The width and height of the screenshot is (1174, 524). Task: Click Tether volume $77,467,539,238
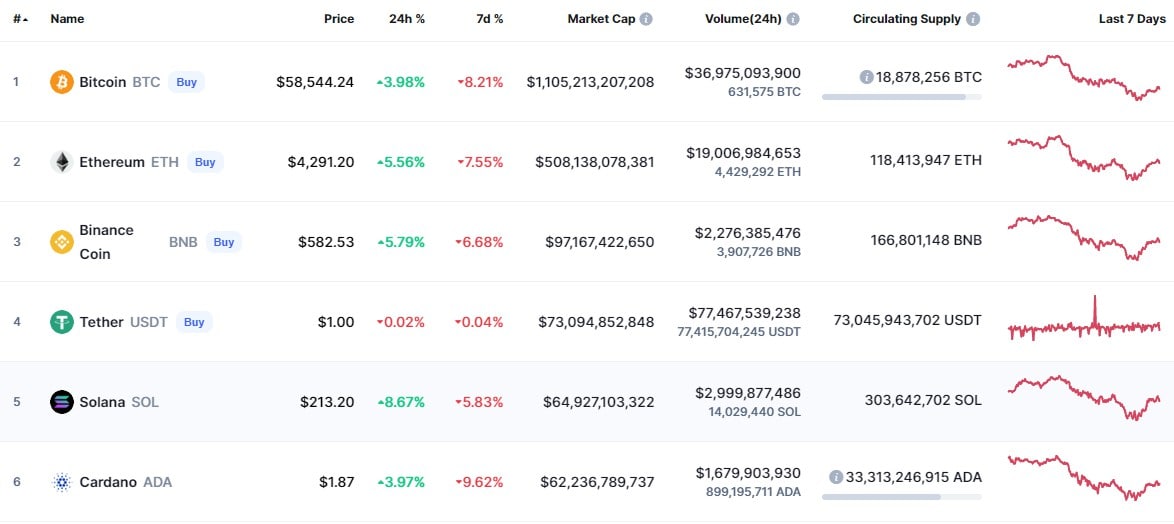pyautogui.click(x=743, y=314)
